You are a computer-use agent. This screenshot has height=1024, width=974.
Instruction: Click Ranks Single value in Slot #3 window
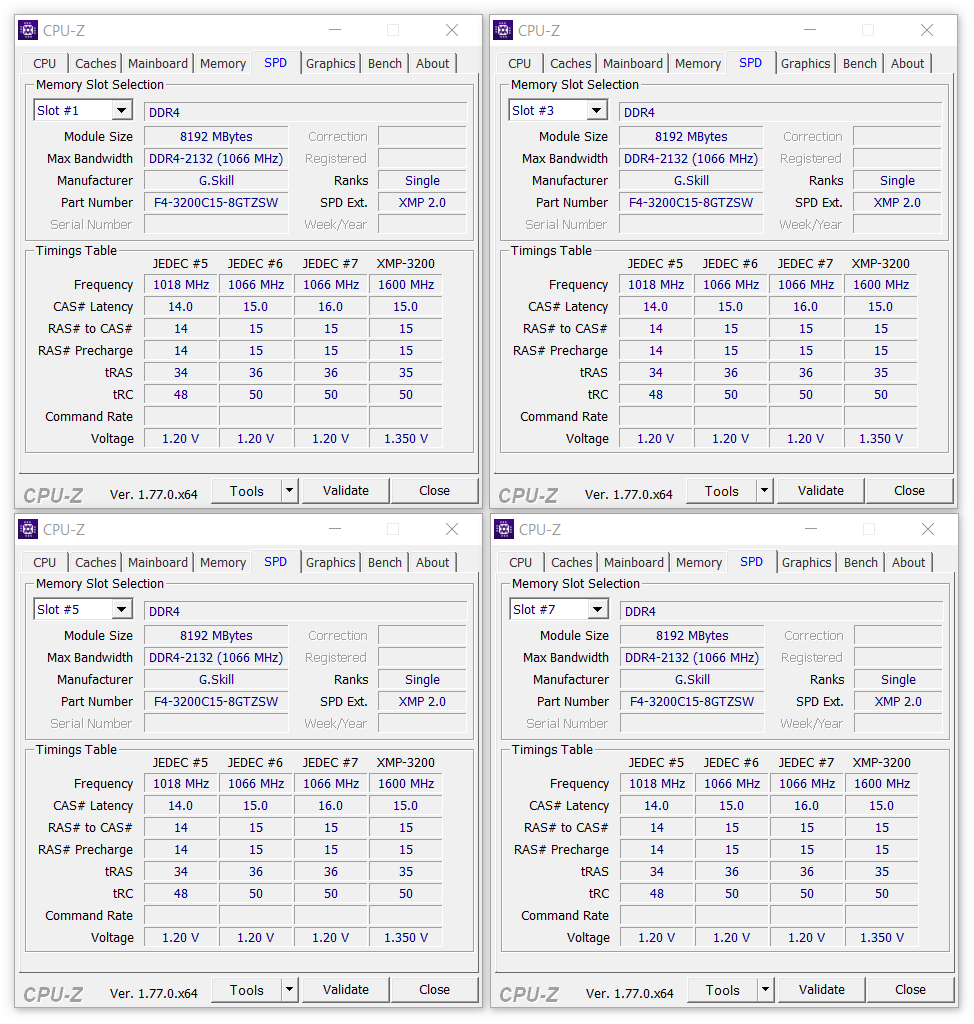coord(898,180)
